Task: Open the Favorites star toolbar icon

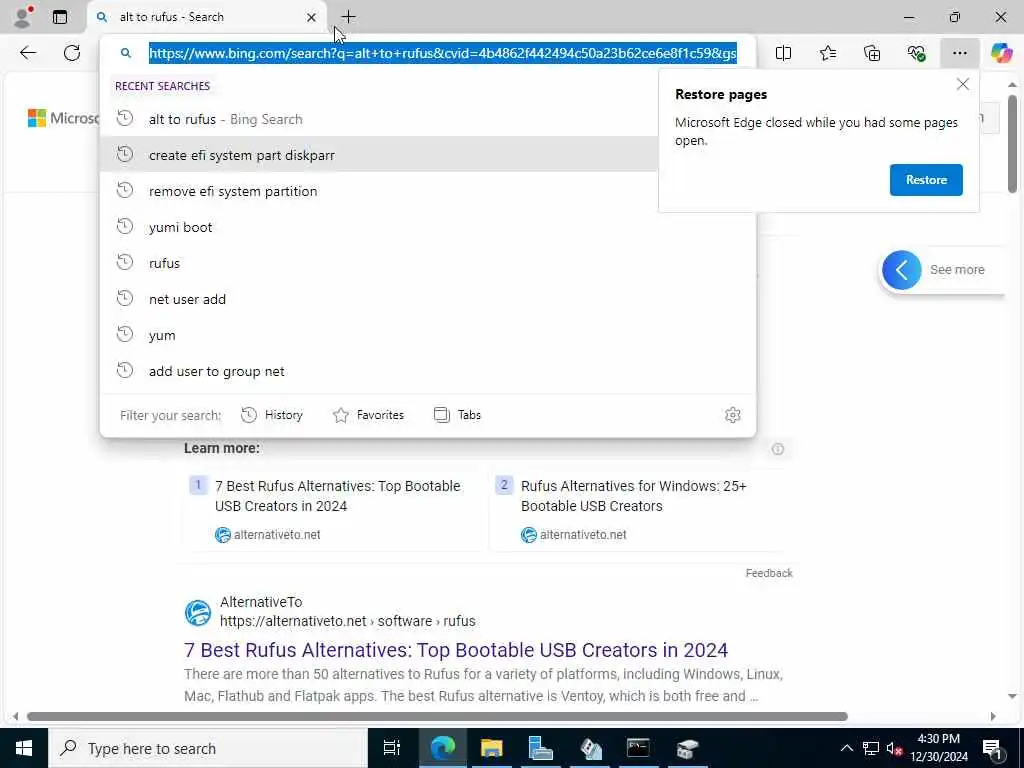Action: click(827, 53)
